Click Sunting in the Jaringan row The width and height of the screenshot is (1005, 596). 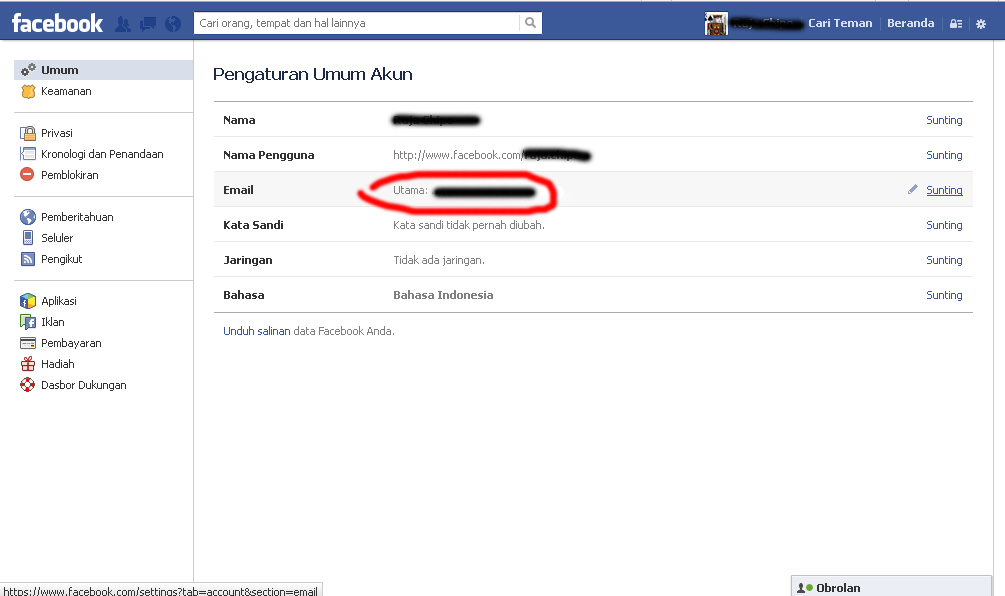[944, 260]
